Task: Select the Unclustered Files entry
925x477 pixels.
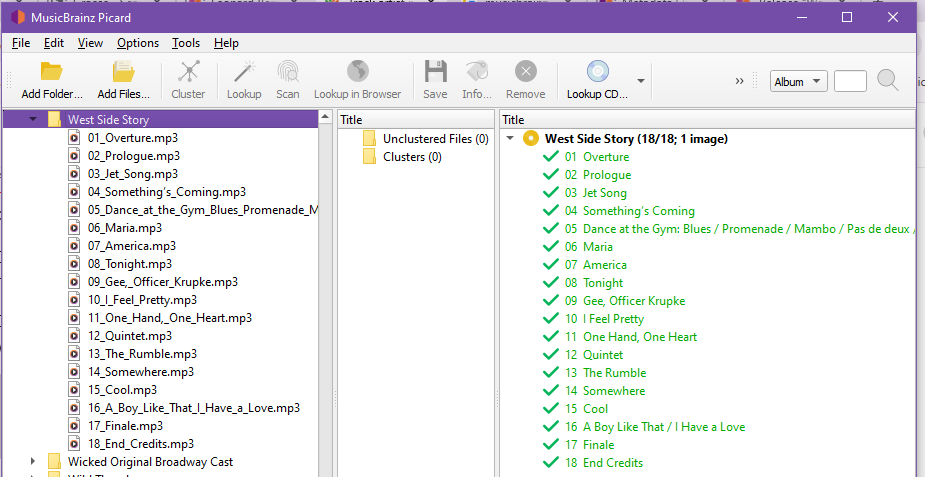Action: [x=435, y=139]
